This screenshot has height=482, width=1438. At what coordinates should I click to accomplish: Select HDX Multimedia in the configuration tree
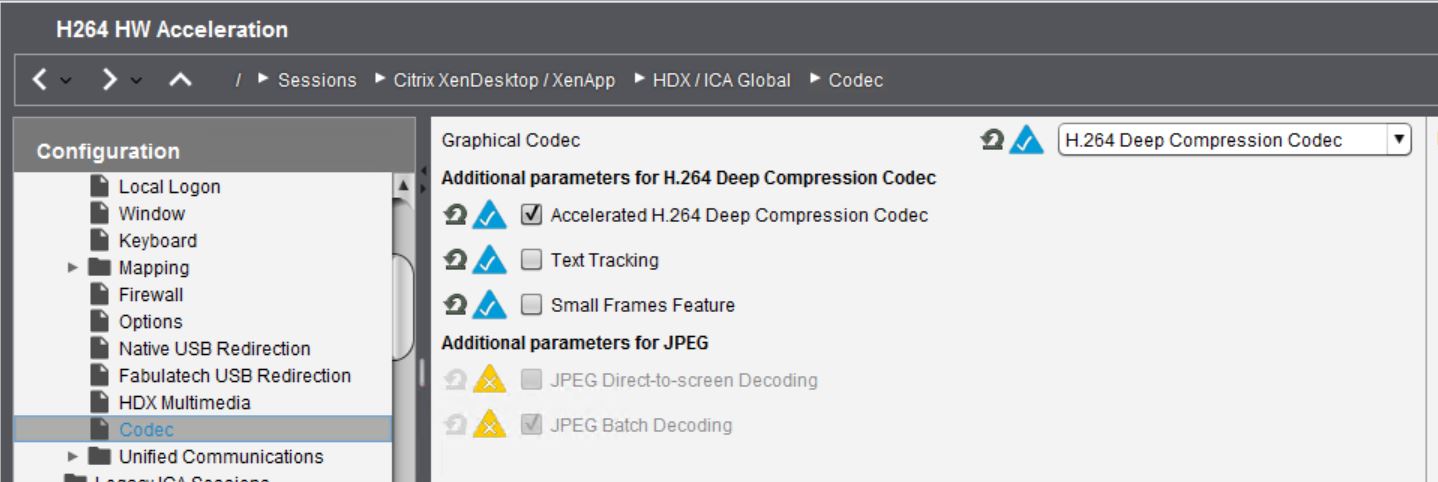click(184, 403)
